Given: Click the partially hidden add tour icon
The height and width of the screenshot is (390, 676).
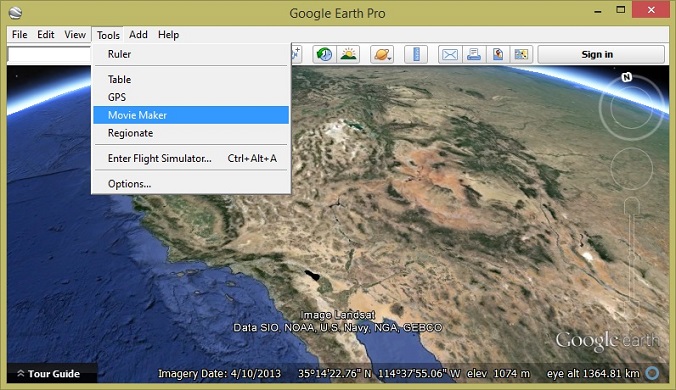Looking at the screenshot, I should point(297,54).
